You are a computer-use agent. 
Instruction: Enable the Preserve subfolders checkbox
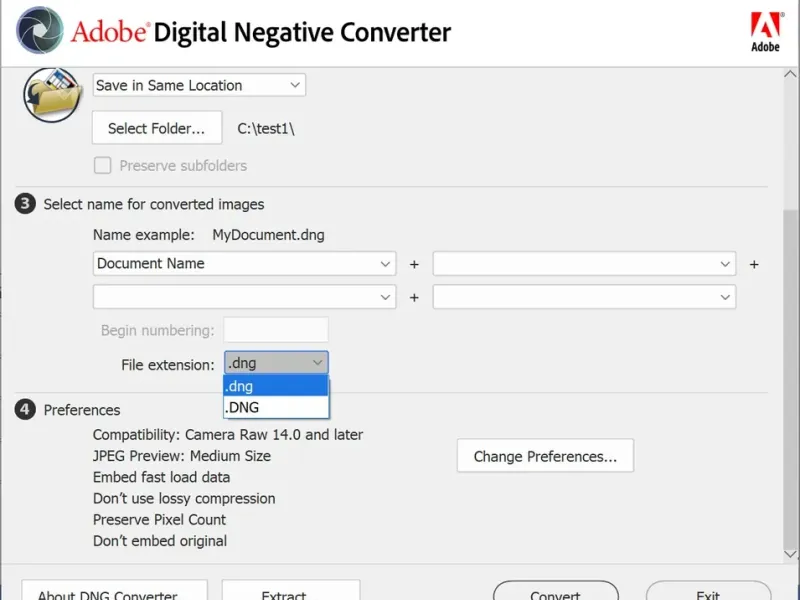click(102, 166)
